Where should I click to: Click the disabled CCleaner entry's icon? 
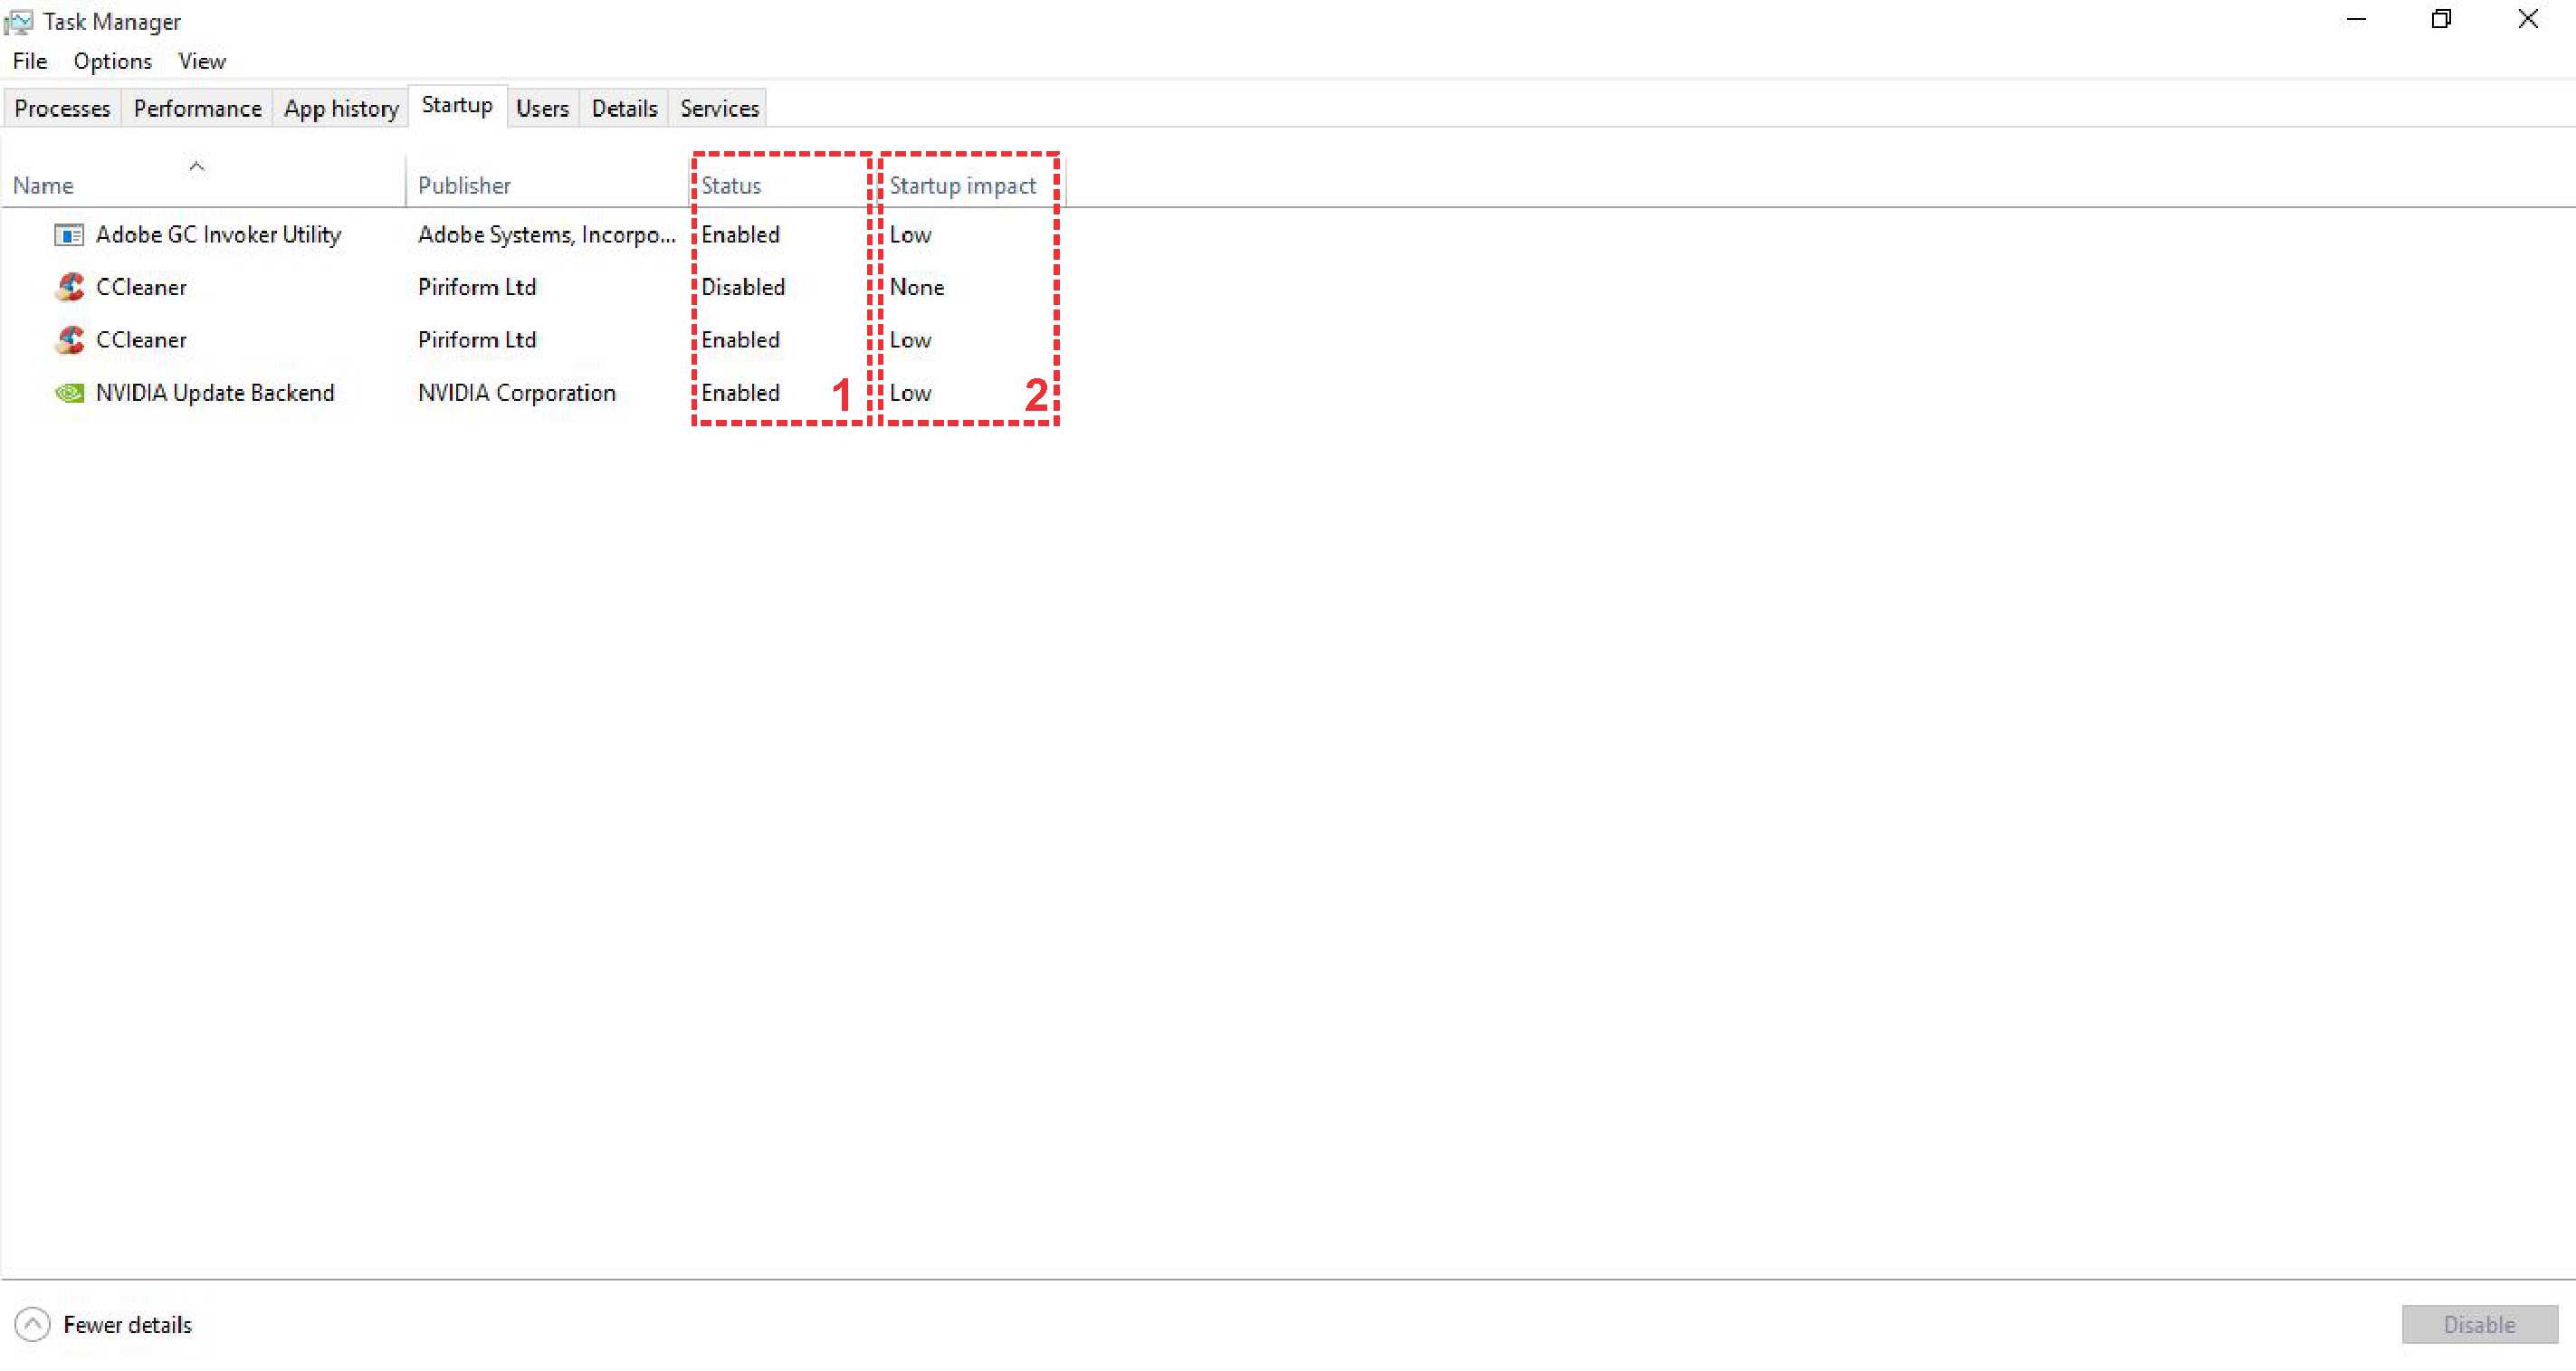coord(69,287)
